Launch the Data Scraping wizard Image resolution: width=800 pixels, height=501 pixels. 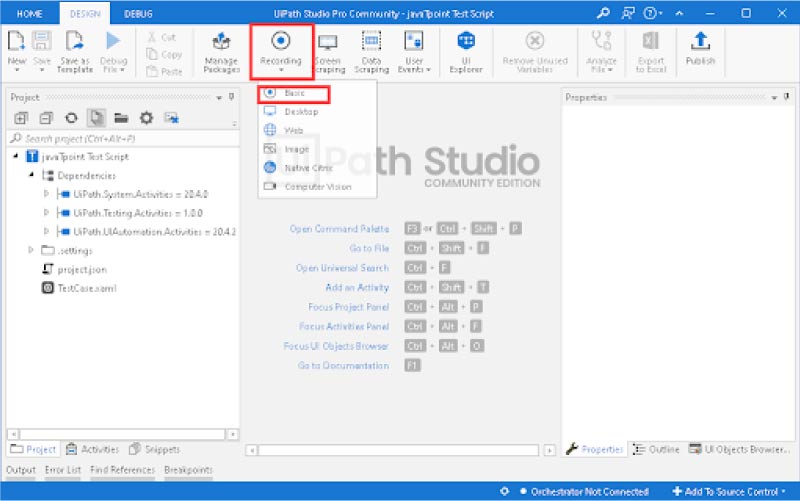tap(371, 51)
